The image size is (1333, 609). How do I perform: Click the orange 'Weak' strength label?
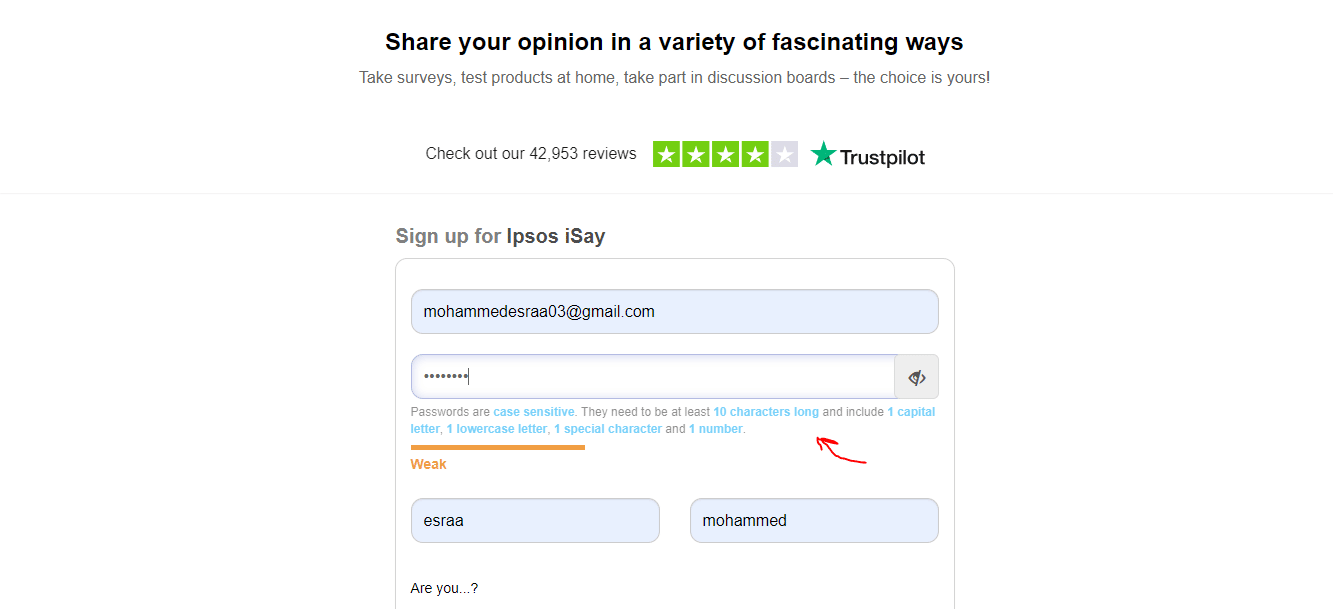point(428,464)
